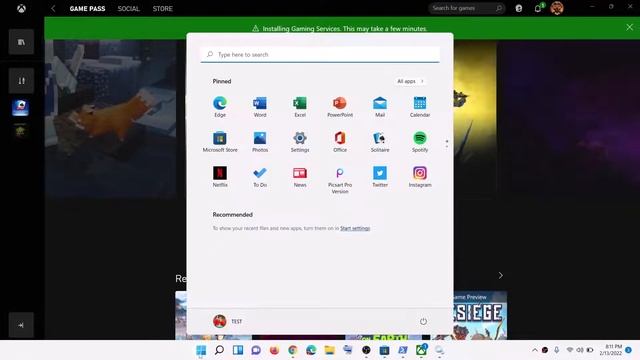Viewport: 640px width, 360px height.
Task: Open the Siege game preview thumbnail
Action: (480, 315)
